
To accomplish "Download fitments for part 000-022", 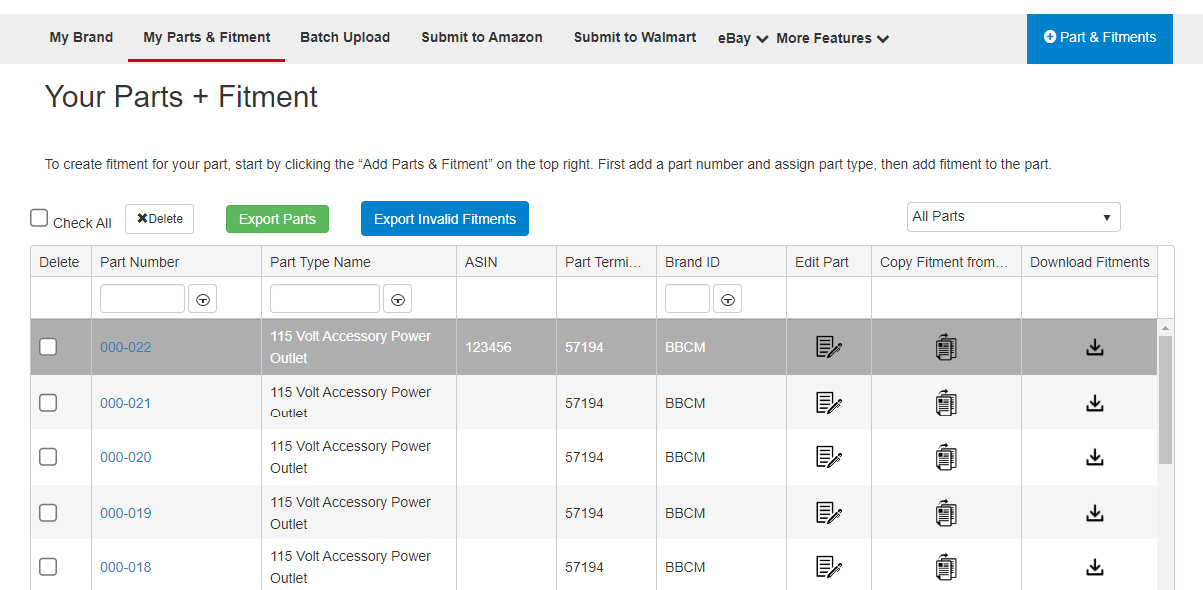I will 1095,347.
